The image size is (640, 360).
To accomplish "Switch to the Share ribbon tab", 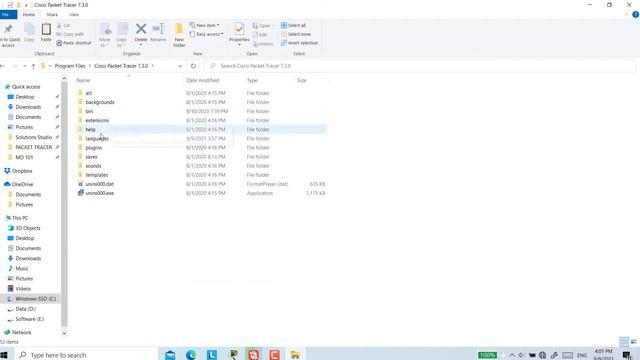I will [52, 15].
